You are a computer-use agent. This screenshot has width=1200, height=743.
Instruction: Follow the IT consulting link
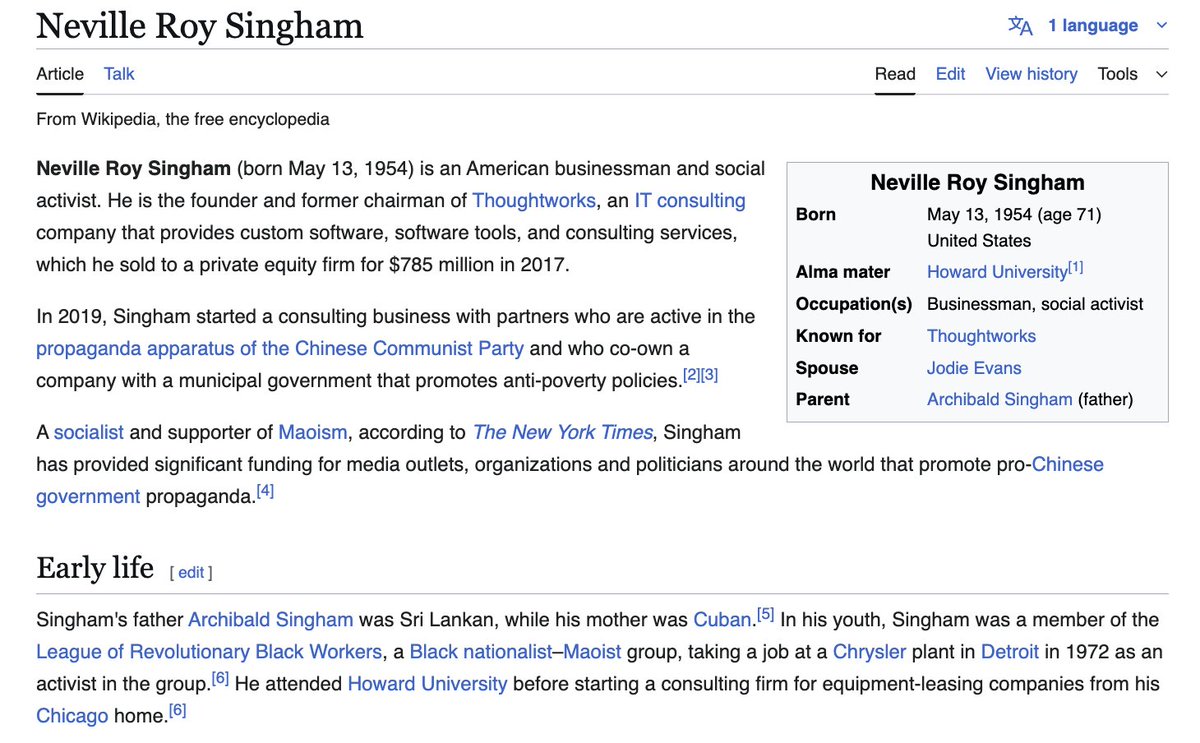690,200
